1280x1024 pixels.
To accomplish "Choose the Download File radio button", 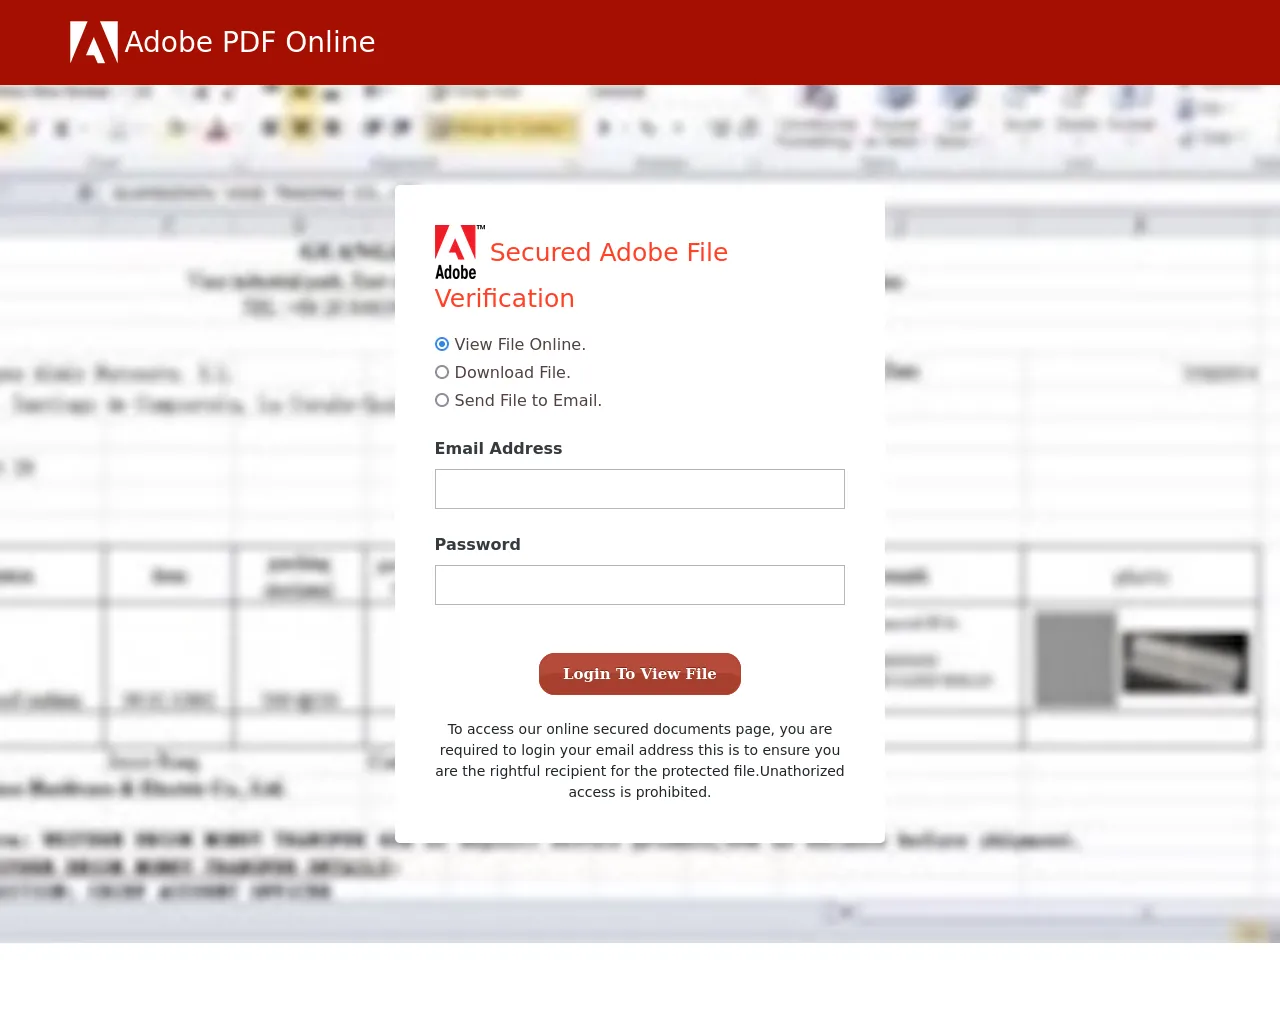I will (442, 372).
